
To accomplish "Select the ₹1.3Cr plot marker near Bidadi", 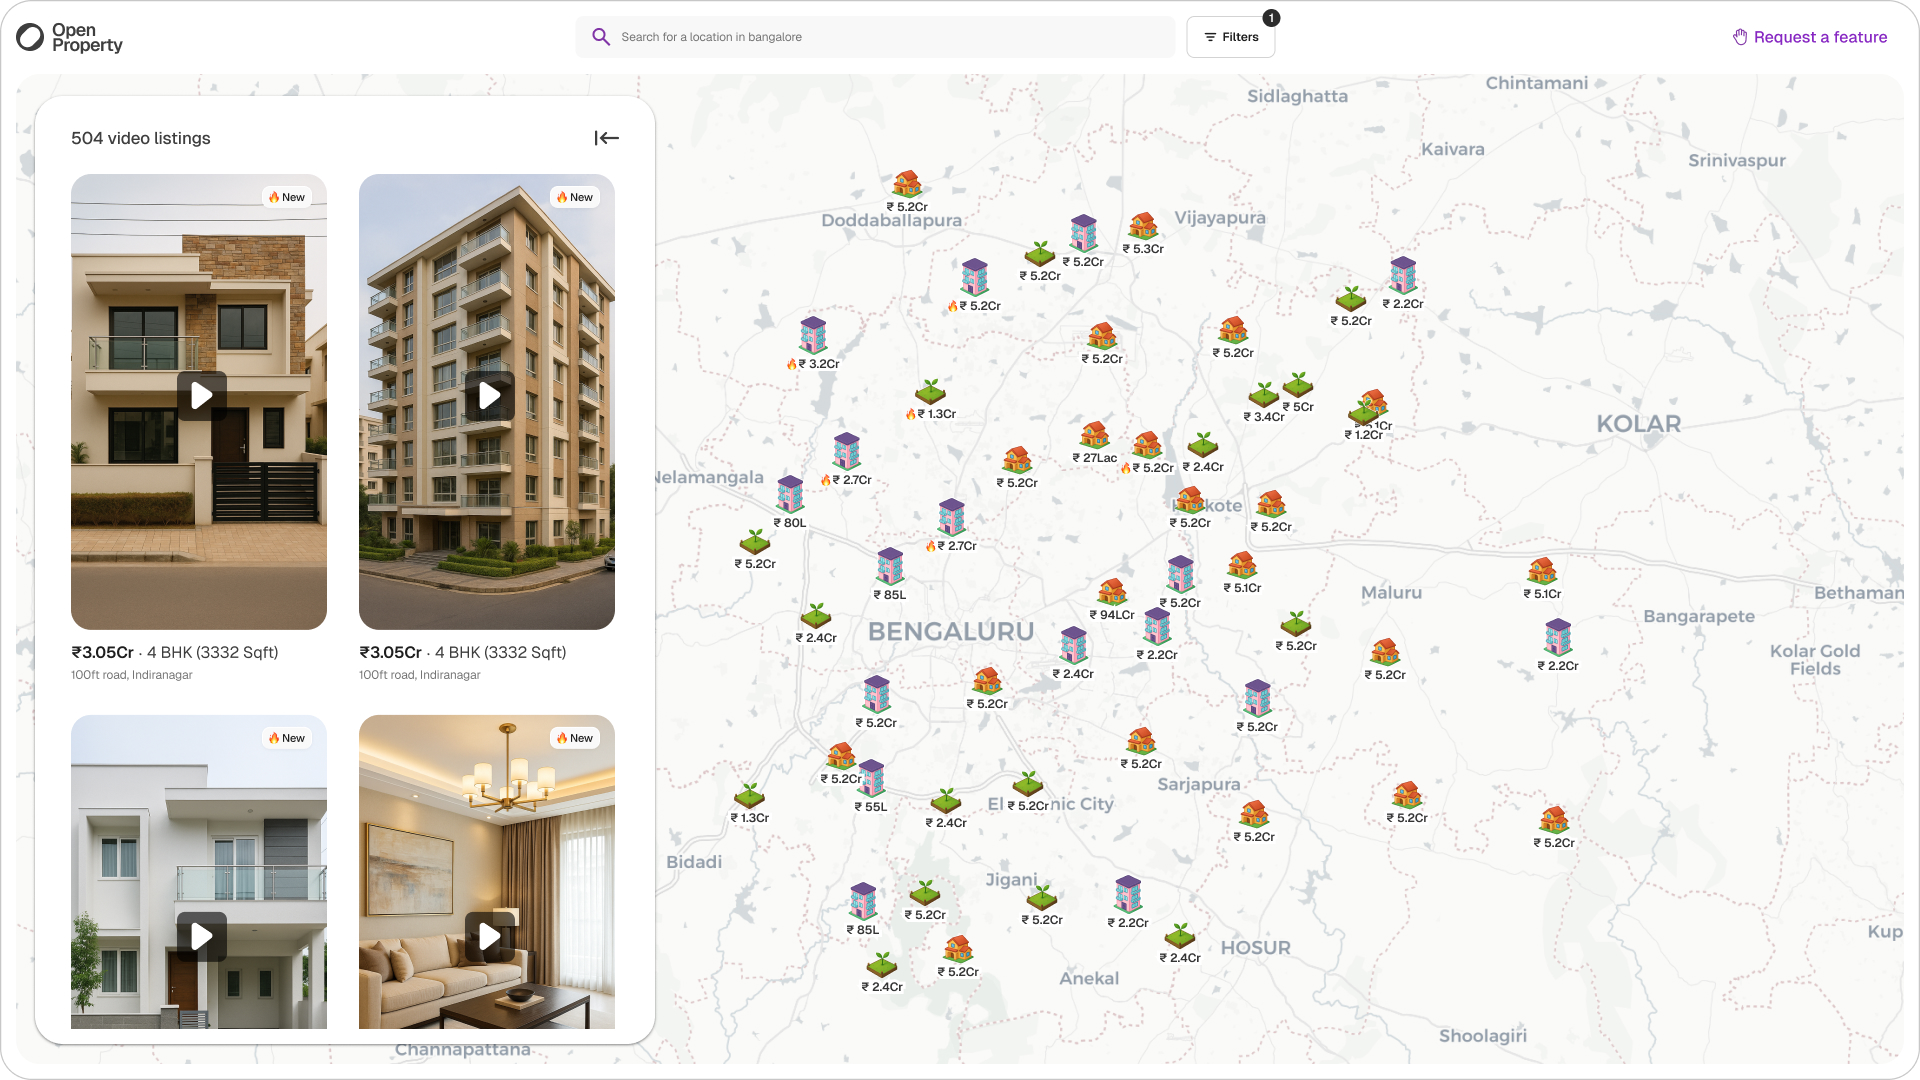I will pyautogui.click(x=751, y=798).
